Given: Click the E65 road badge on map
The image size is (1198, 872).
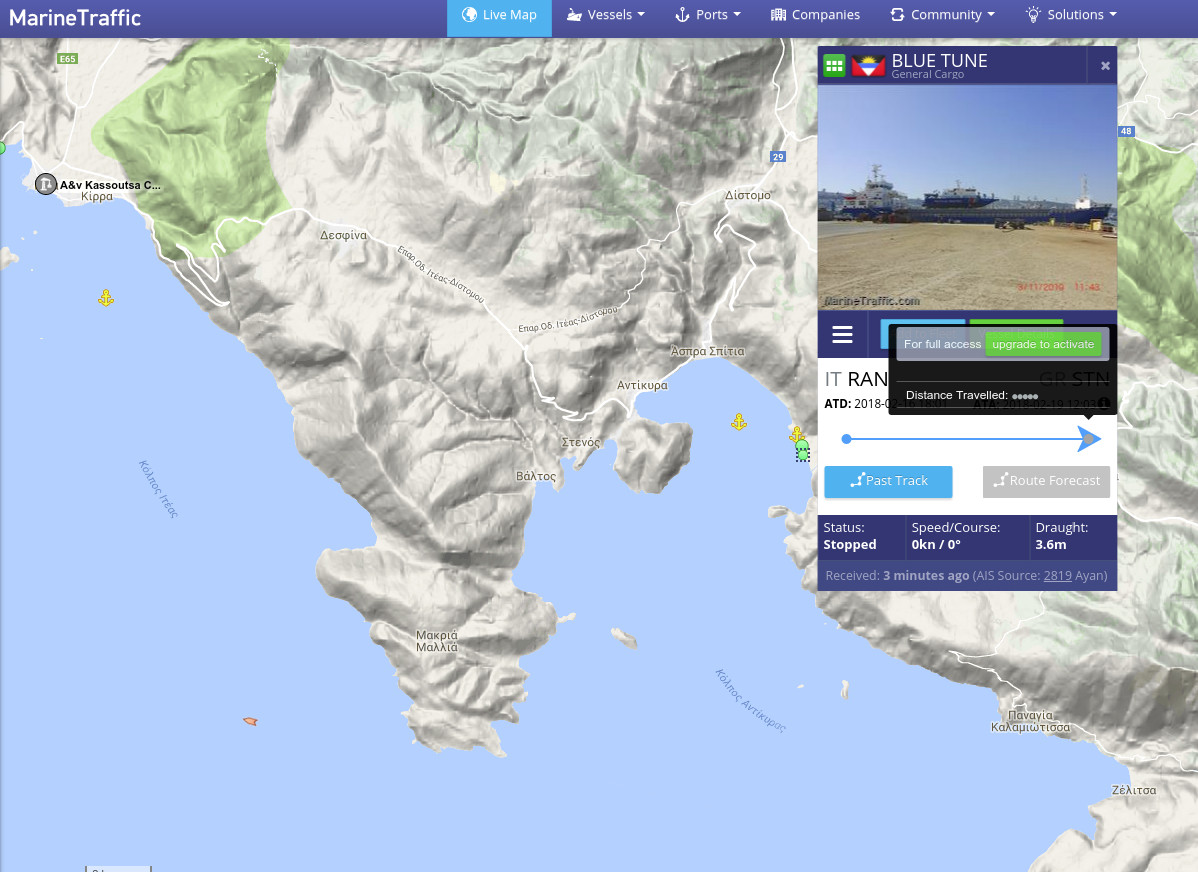Looking at the screenshot, I should tap(67, 59).
